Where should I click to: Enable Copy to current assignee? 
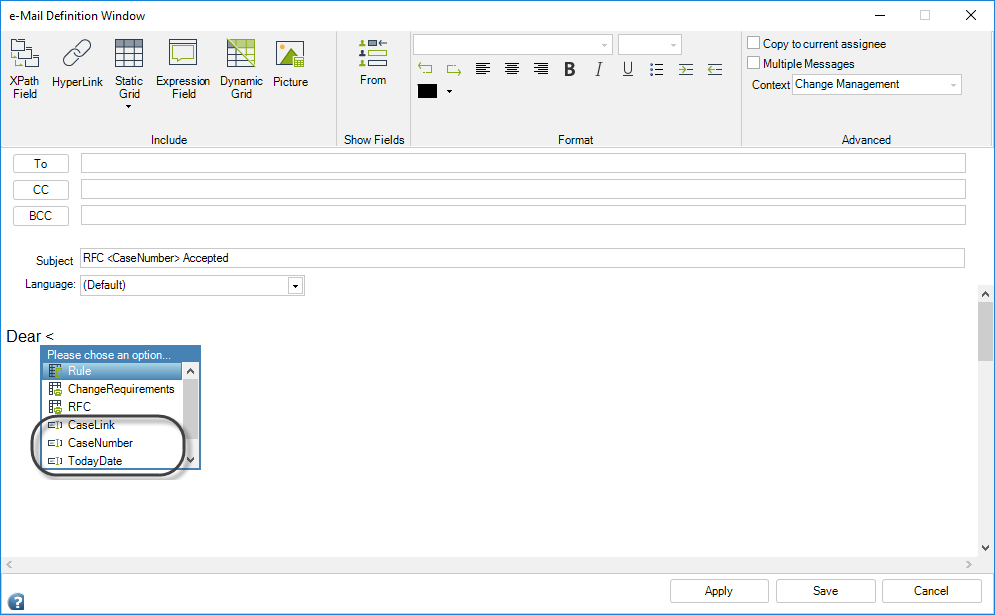[753, 43]
